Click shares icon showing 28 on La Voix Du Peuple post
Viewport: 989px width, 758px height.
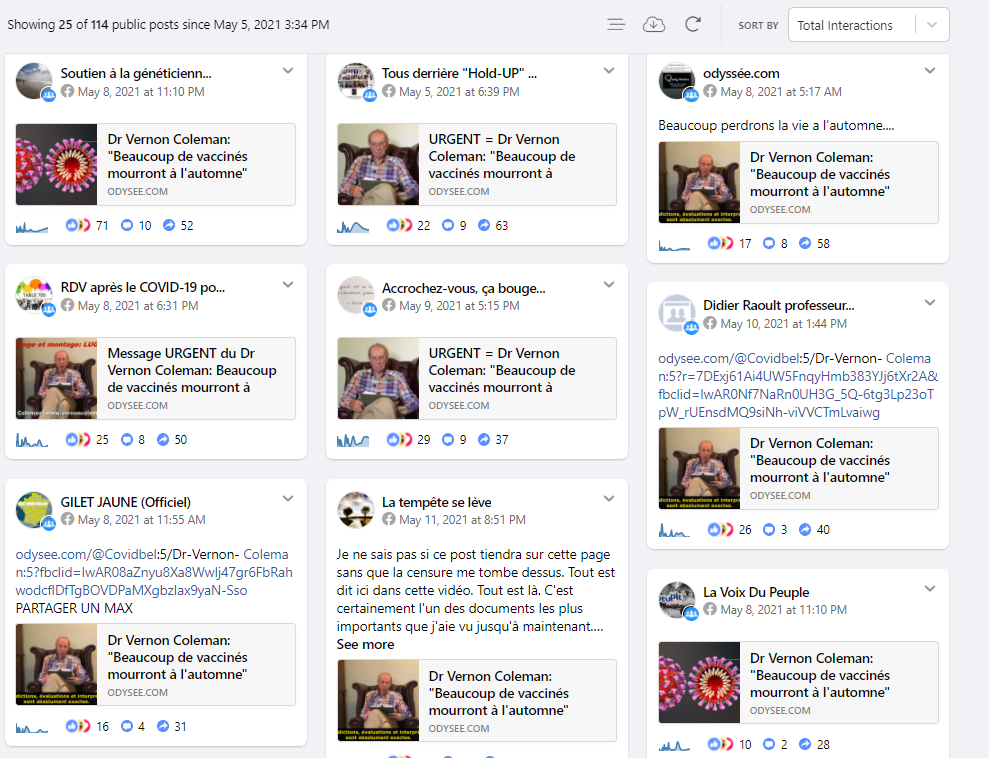pyautogui.click(x=805, y=745)
